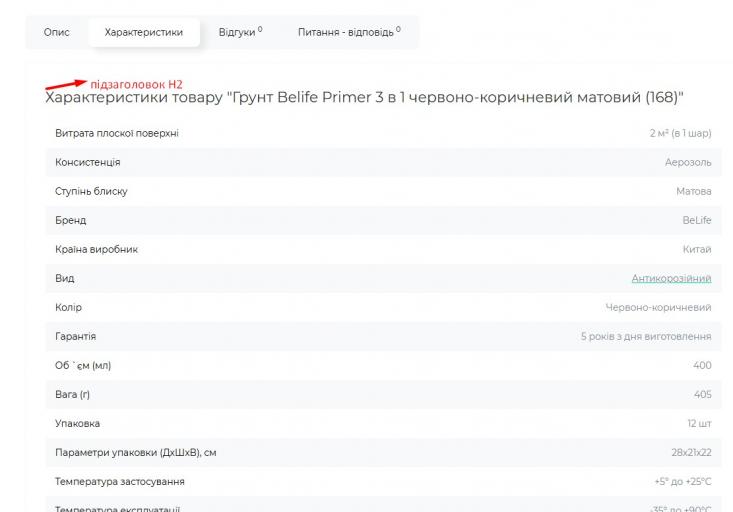Switch to the Відгуки tab
Screen dimensions: 733x512
(240, 32)
